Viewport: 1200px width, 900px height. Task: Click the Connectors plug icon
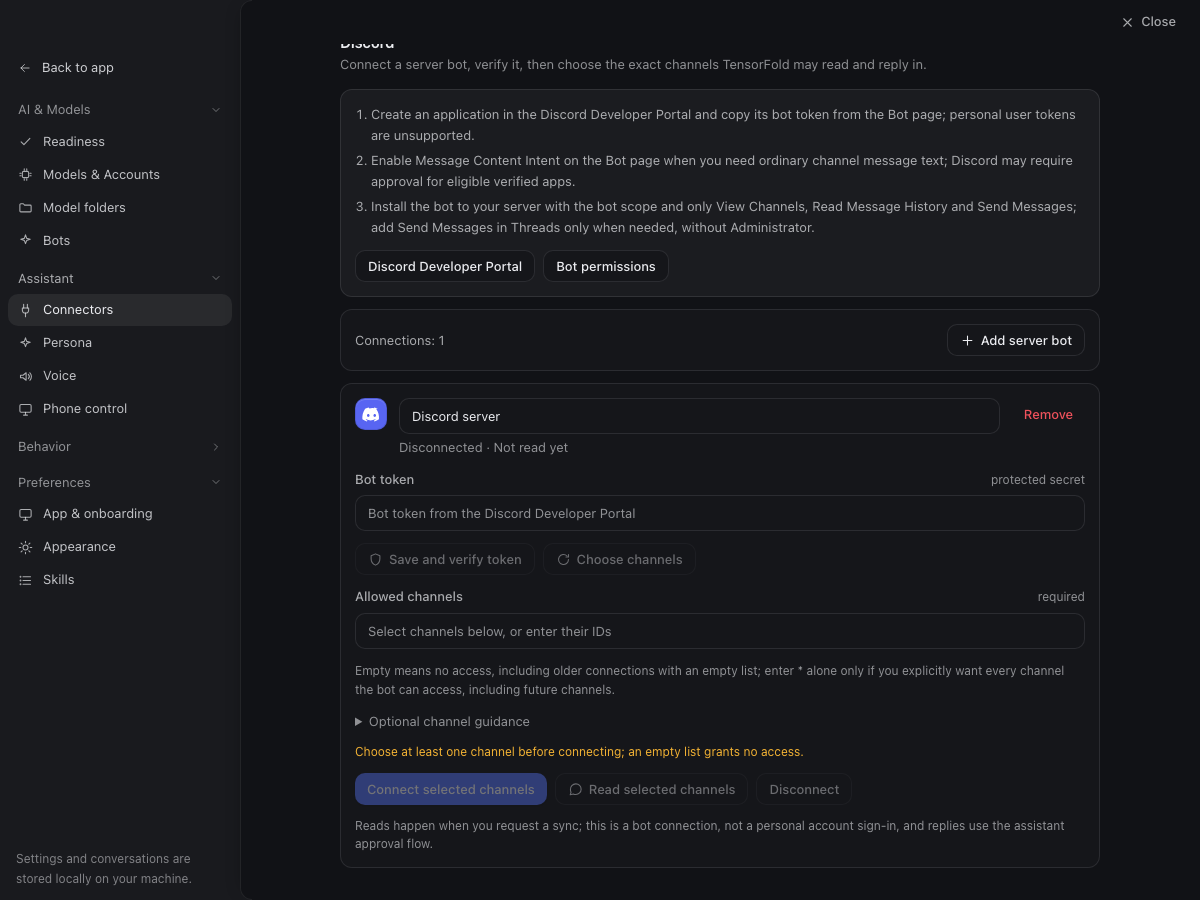pyautogui.click(x=25, y=310)
